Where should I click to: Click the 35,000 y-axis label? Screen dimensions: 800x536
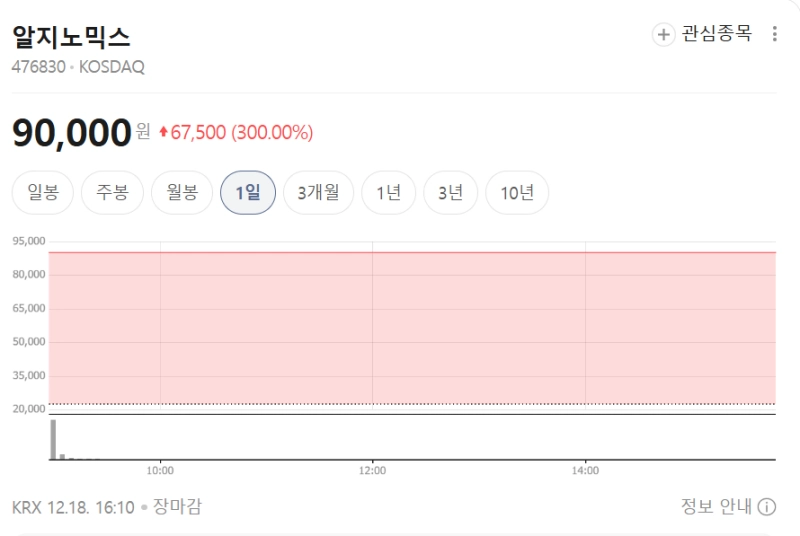click(29, 375)
